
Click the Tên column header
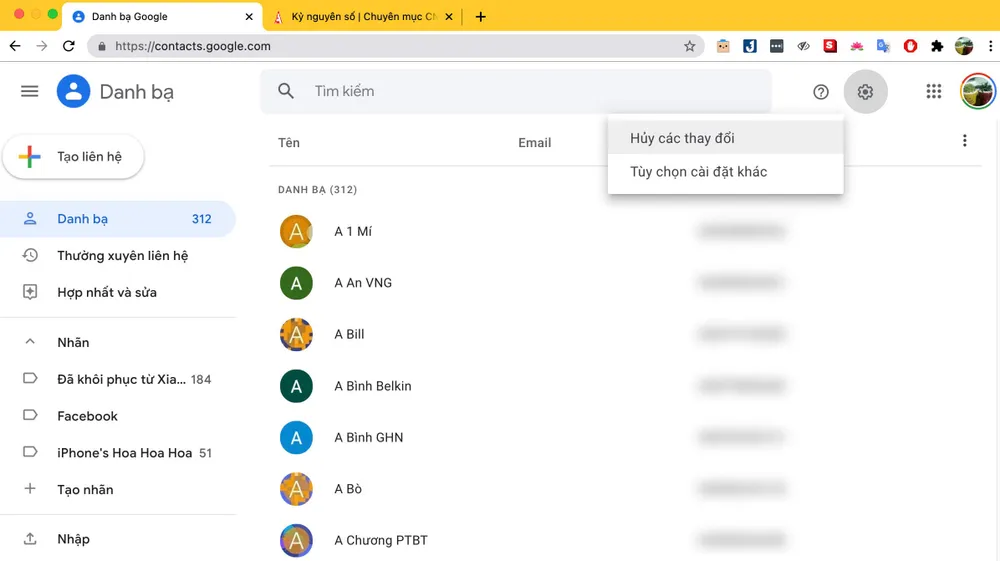289,143
